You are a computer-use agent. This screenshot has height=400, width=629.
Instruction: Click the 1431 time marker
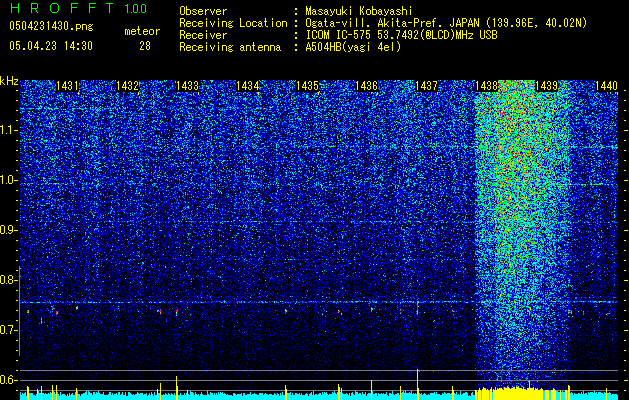pos(67,86)
